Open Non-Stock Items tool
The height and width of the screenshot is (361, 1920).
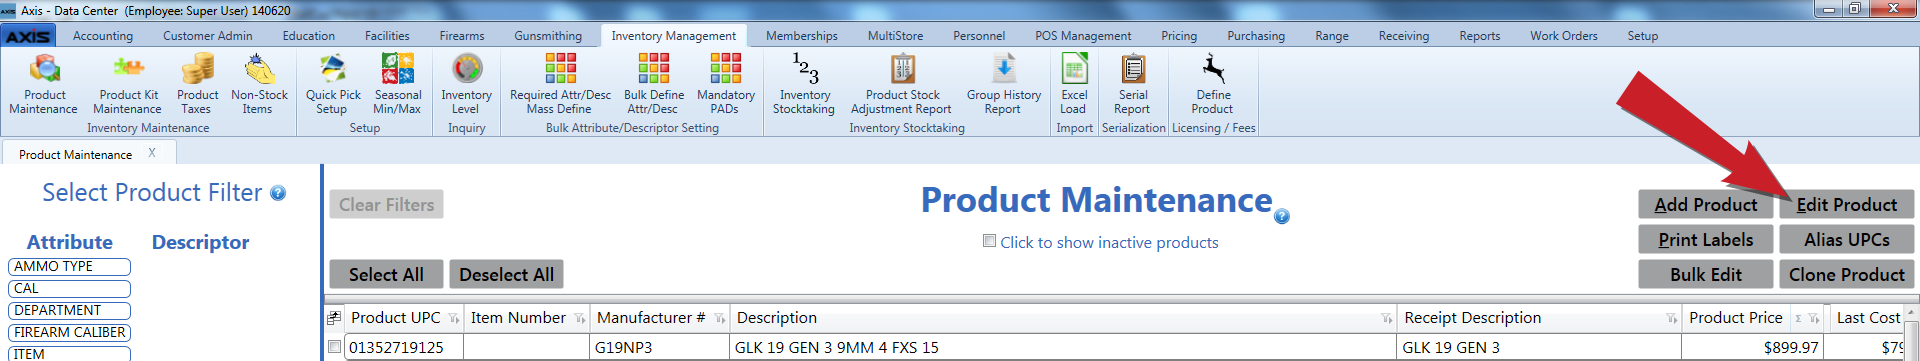[x=259, y=84]
